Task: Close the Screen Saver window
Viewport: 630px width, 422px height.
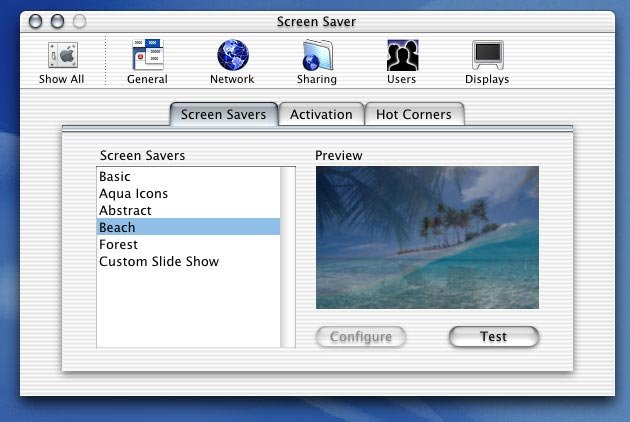Action: (35, 21)
